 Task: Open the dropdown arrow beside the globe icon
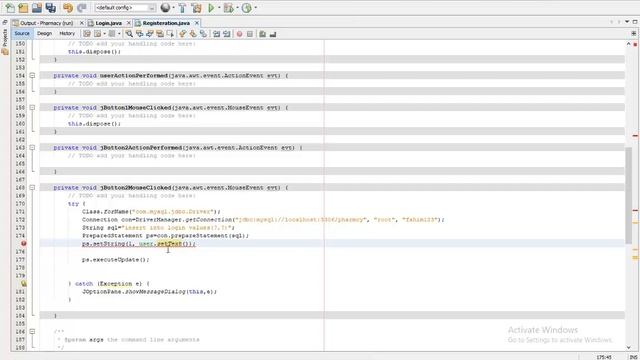pos(173,7)
